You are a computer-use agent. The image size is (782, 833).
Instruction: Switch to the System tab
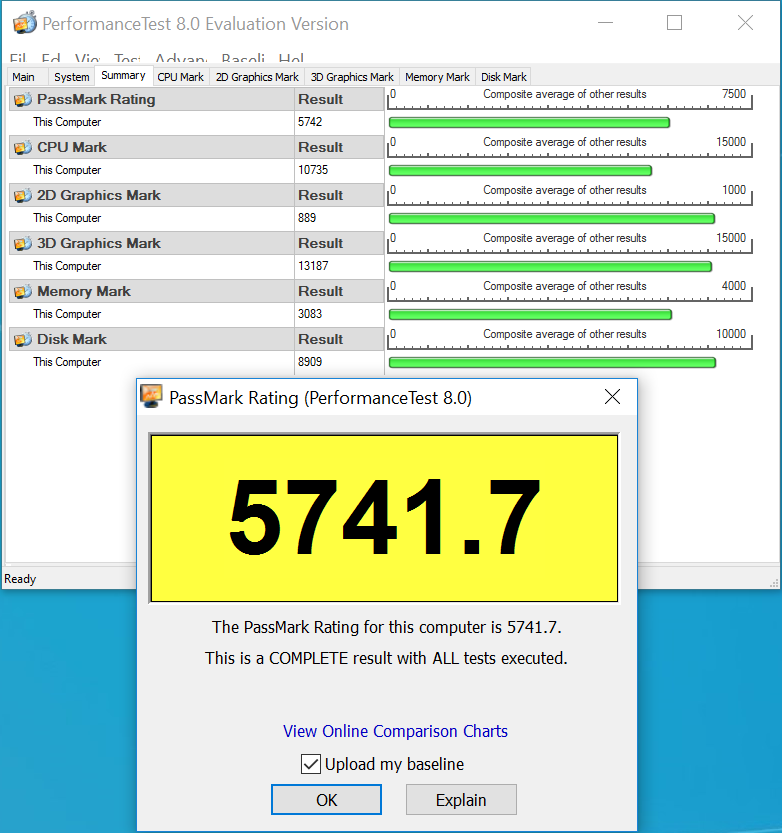tap(72, 77)
